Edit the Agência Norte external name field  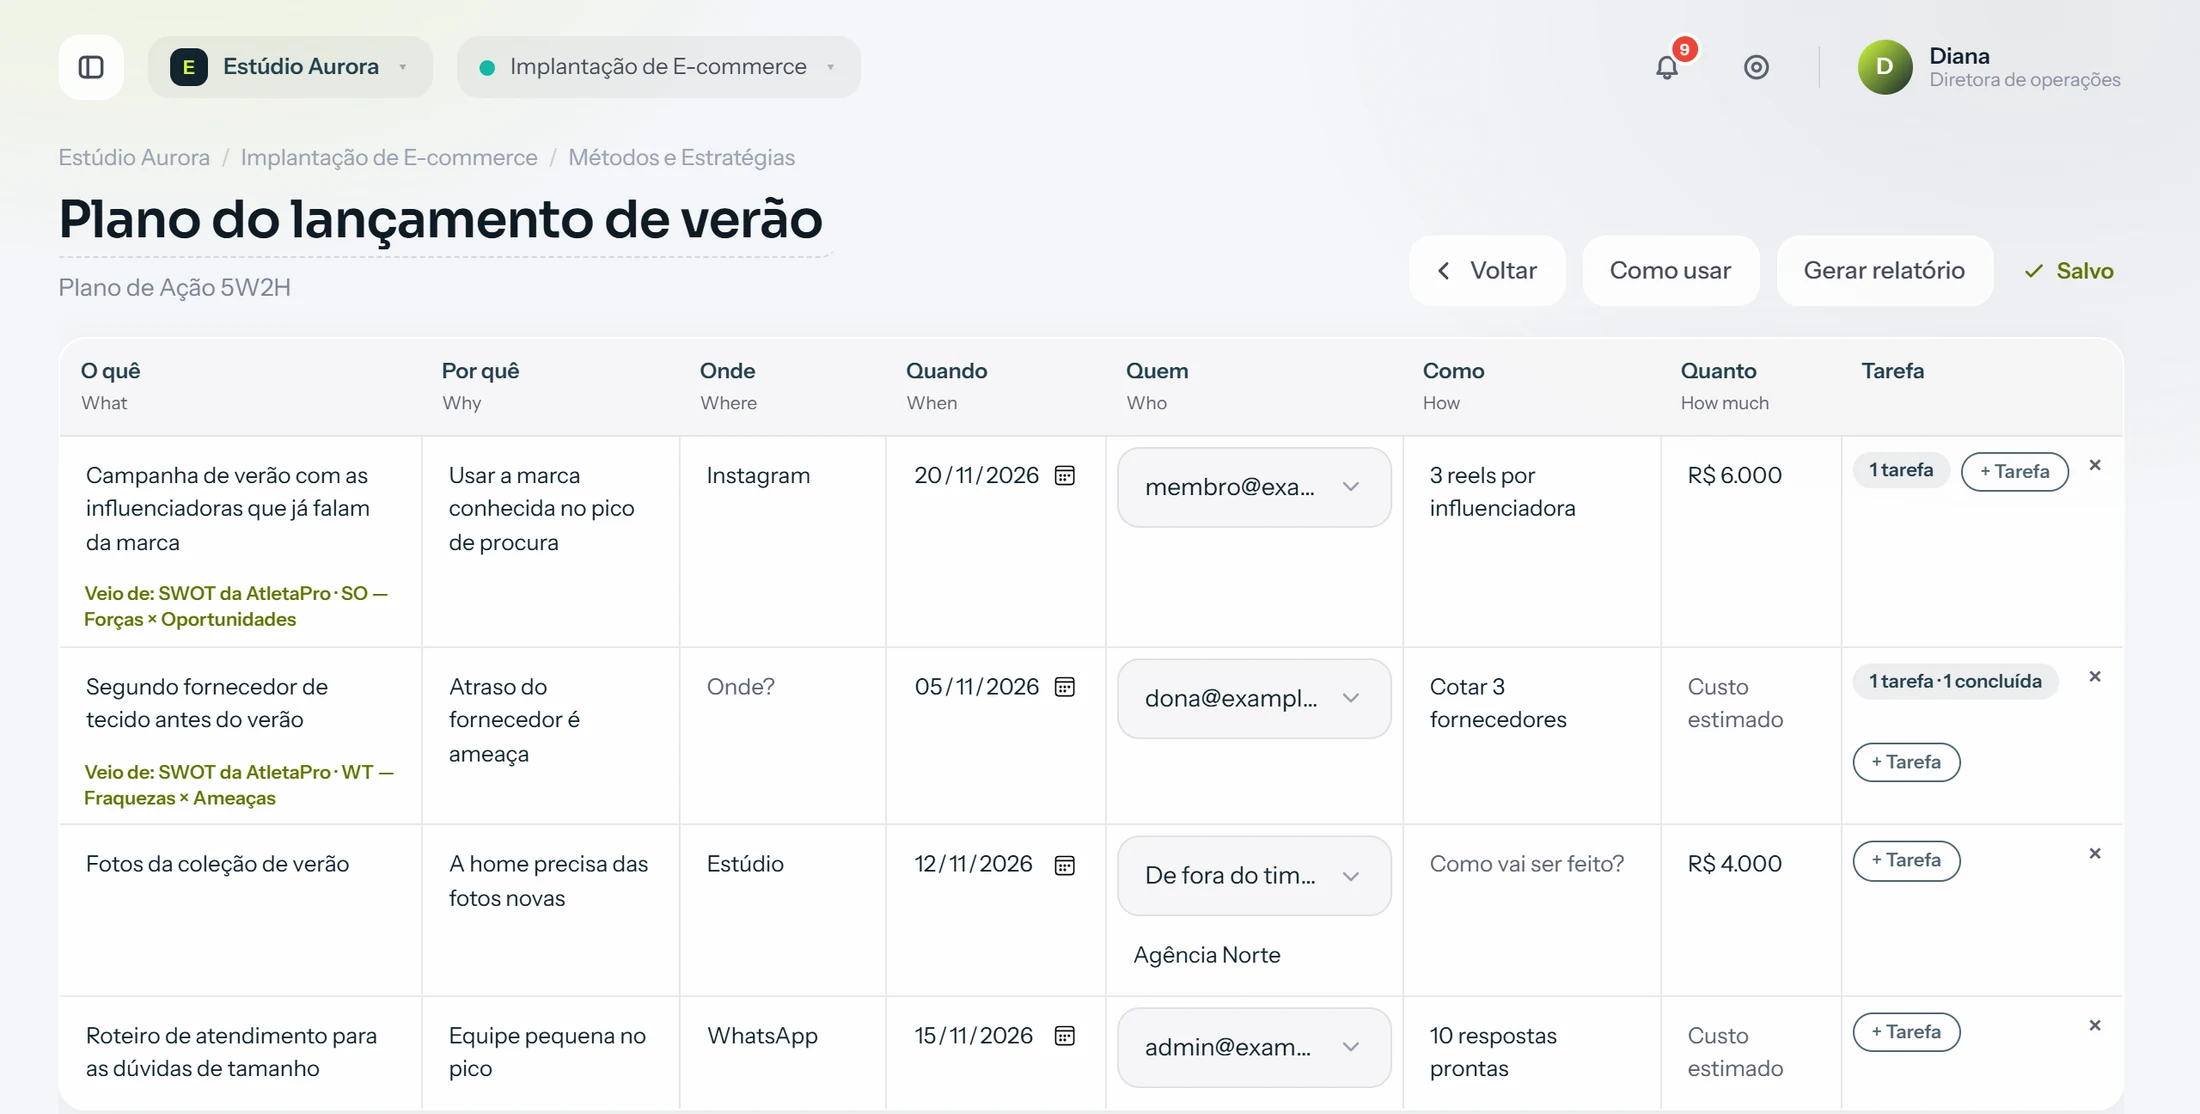coord(1254,955)
